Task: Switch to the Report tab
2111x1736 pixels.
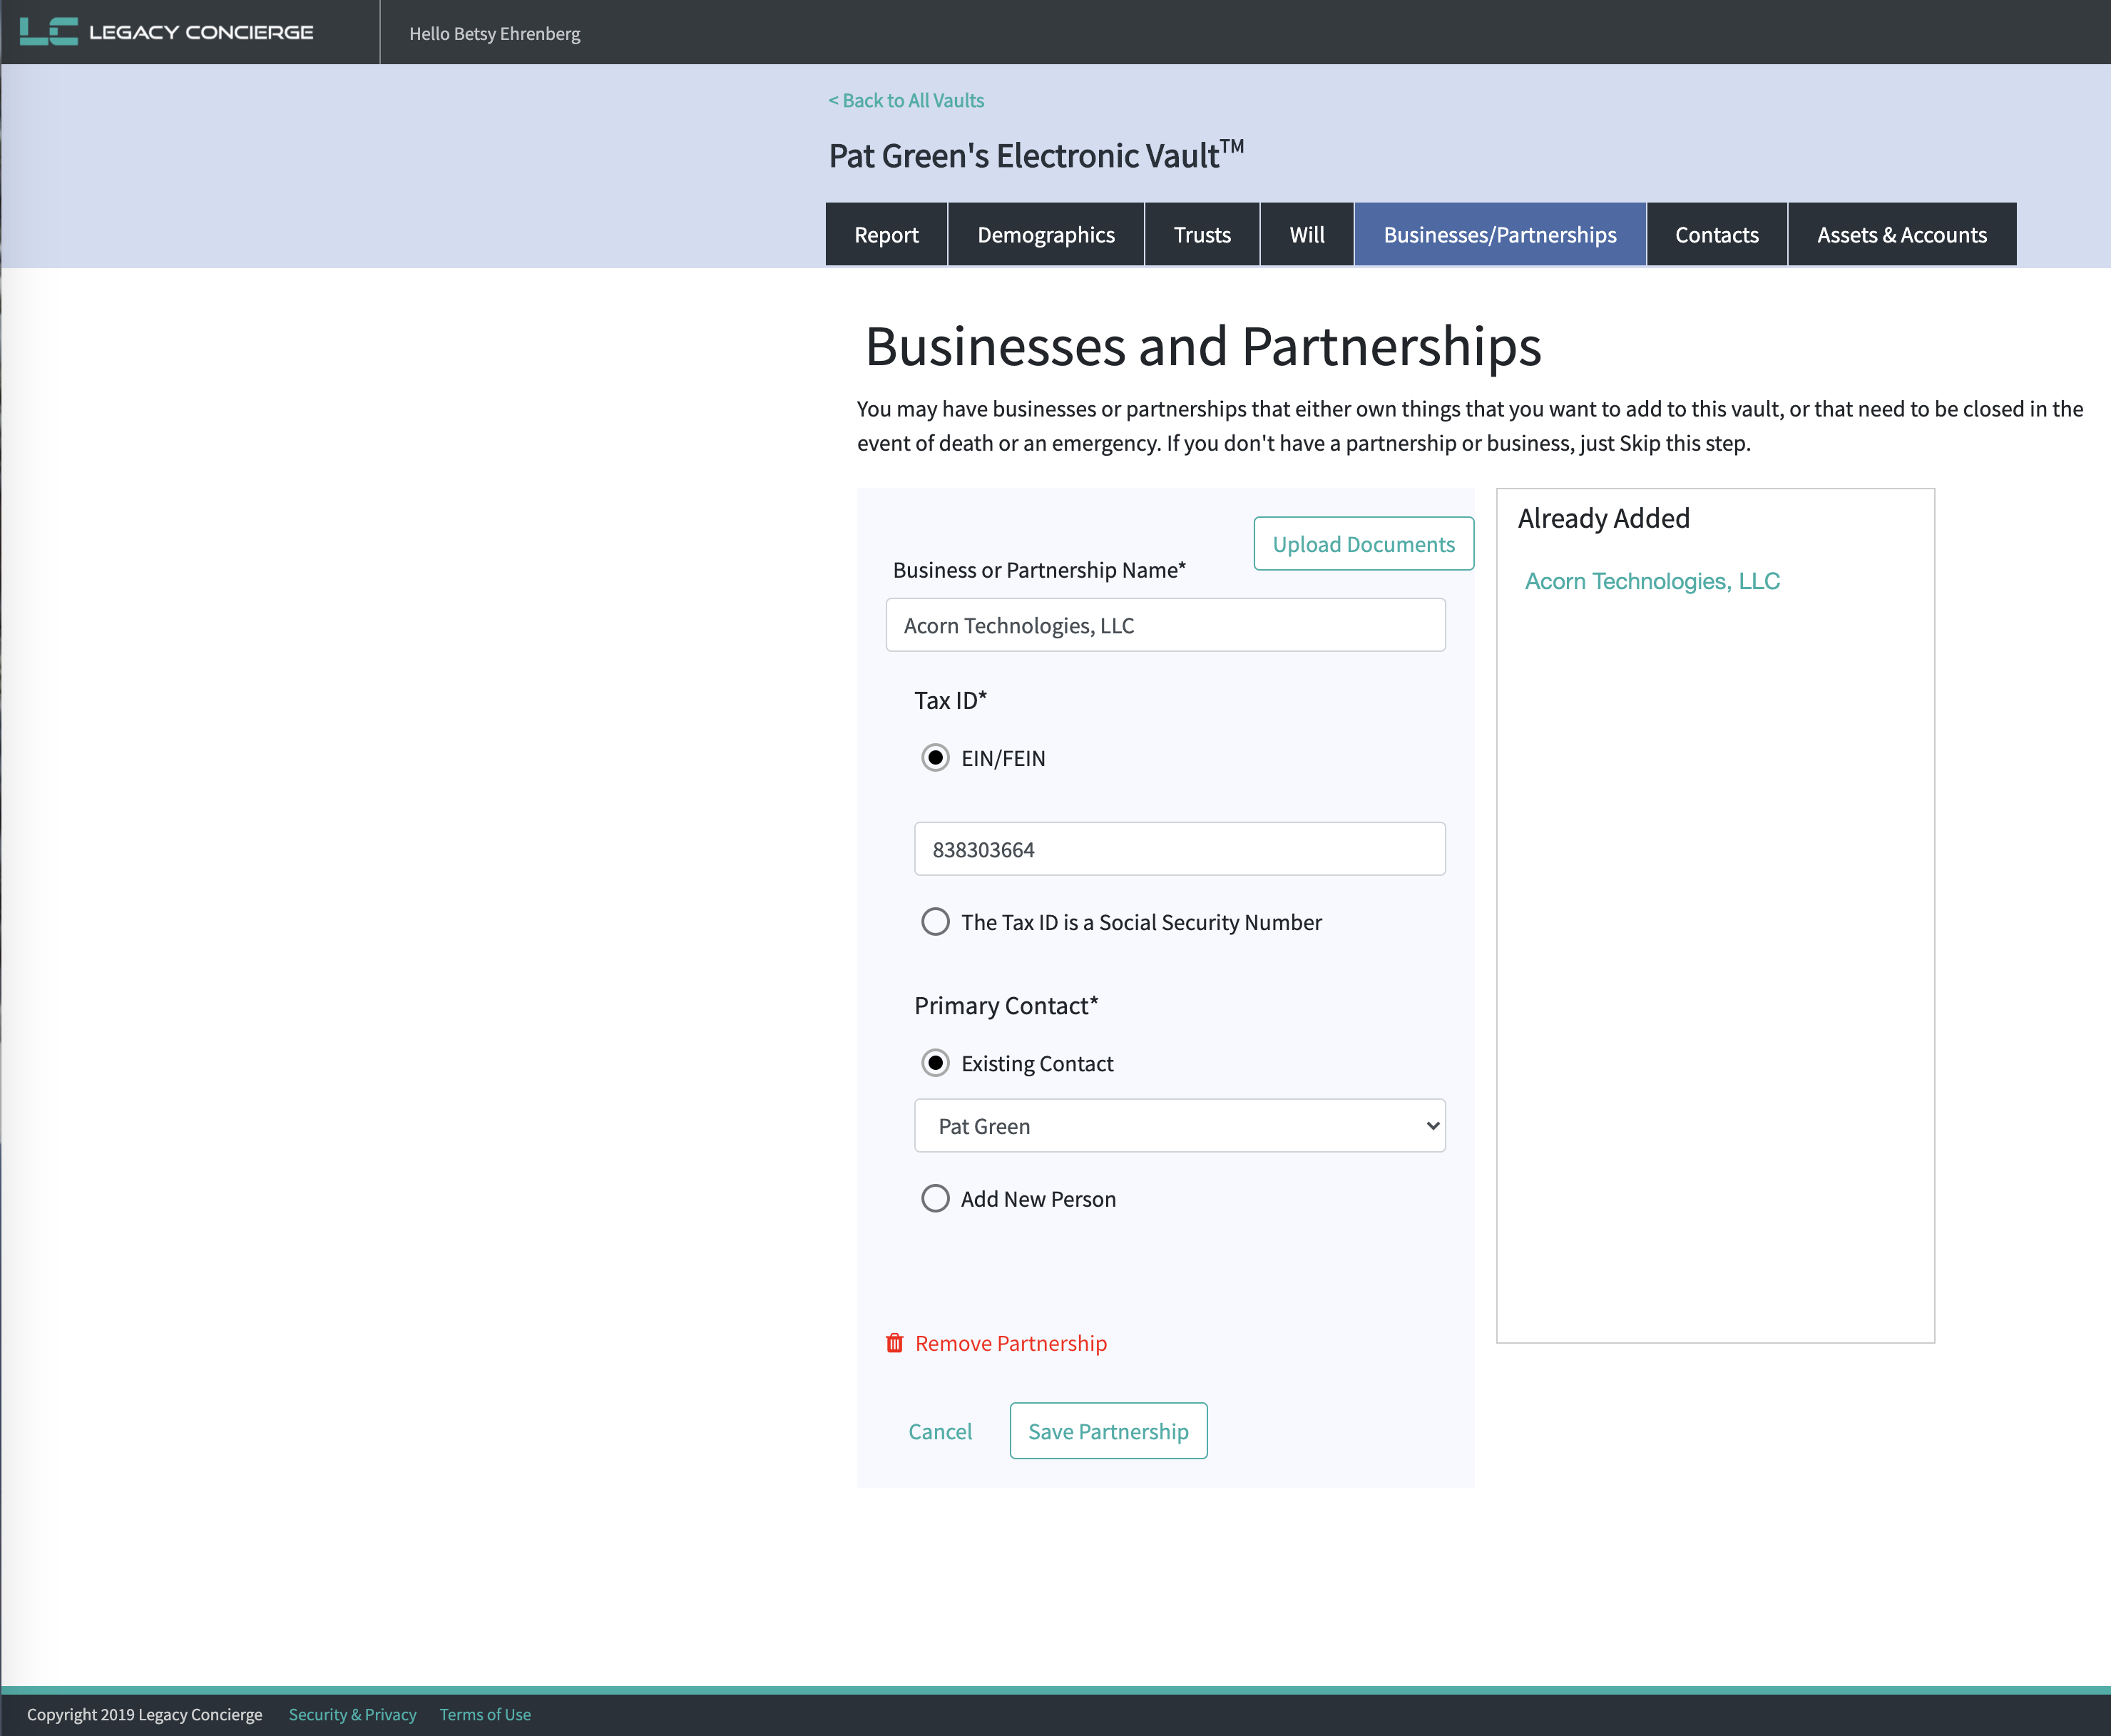Action: (x=886, y=235)
